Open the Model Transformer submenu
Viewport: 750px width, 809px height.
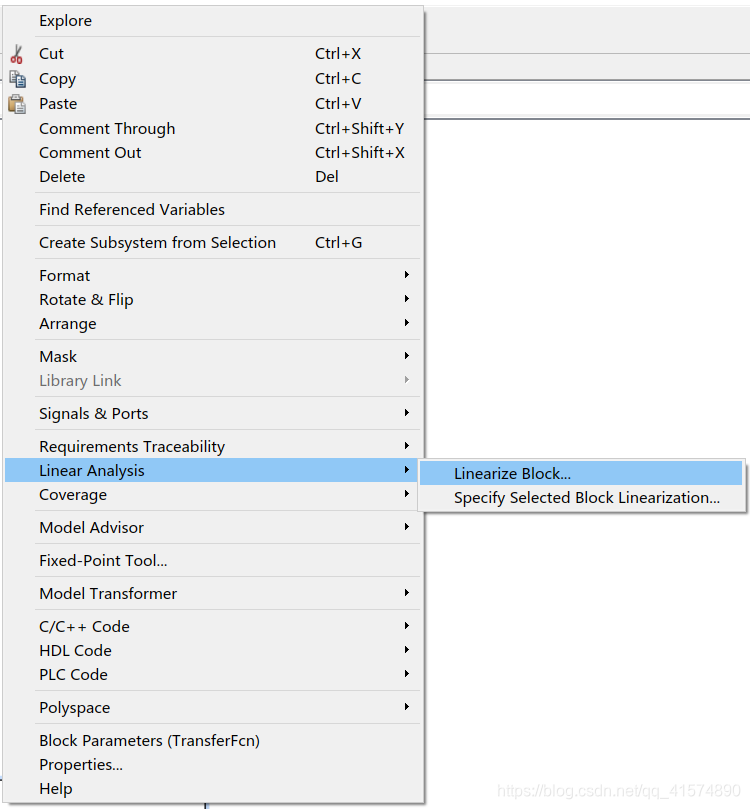pyautogui.click(x=214, y=594)
